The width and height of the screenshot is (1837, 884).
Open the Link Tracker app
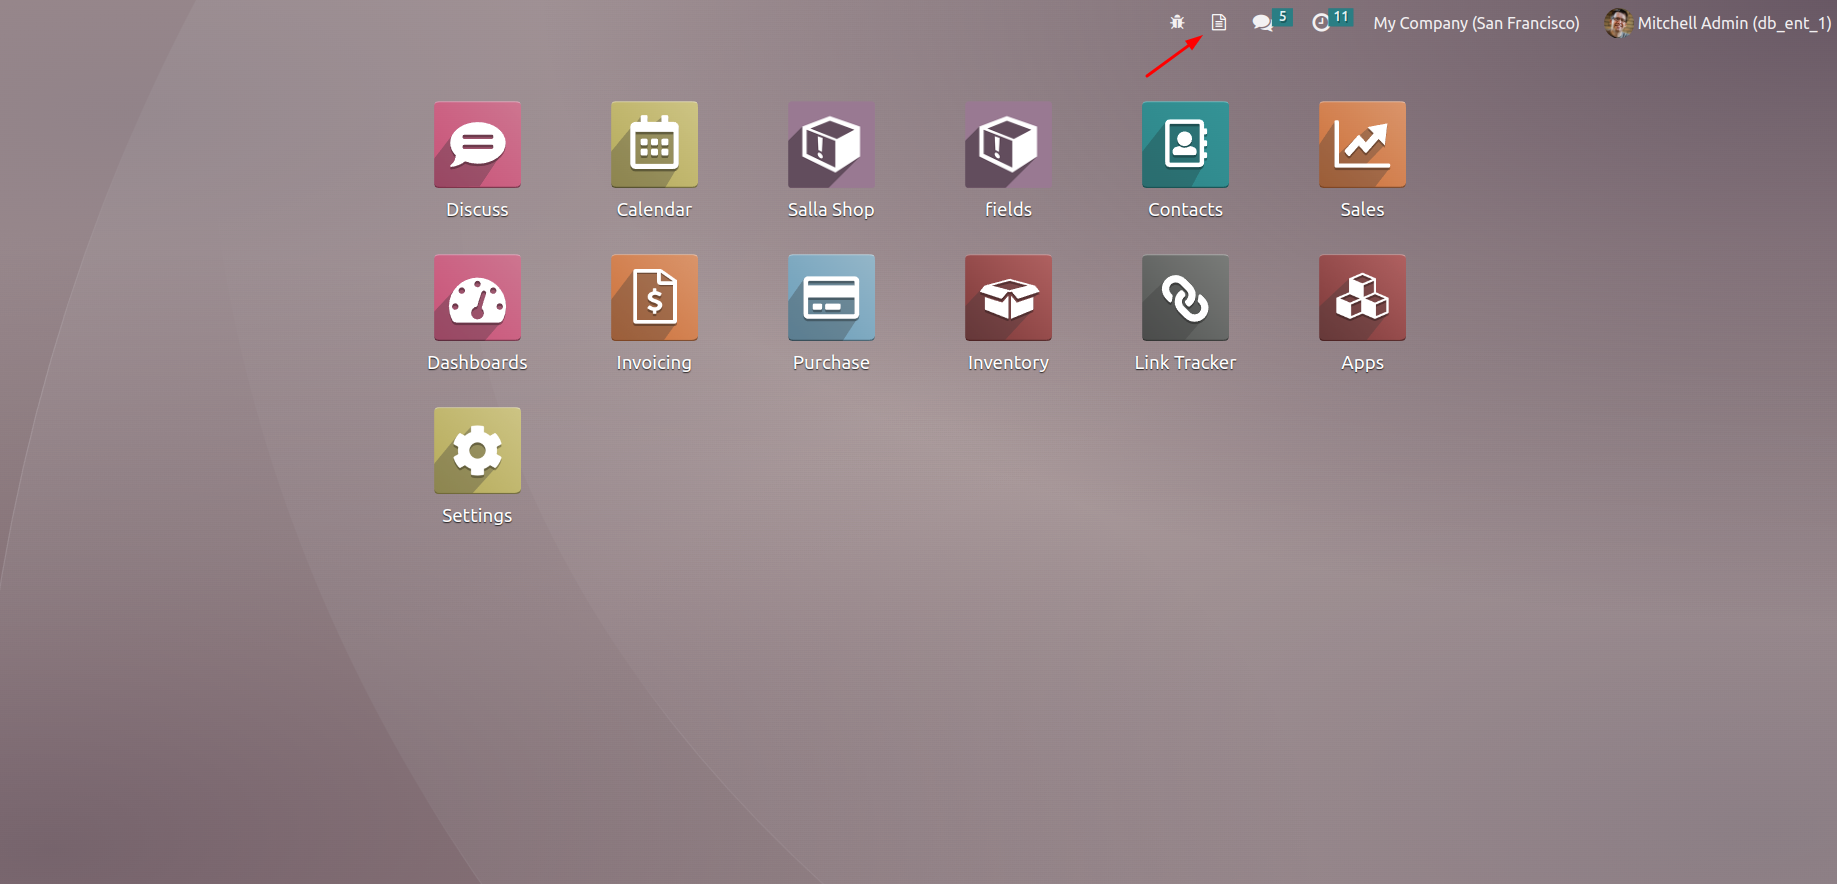1185,298
